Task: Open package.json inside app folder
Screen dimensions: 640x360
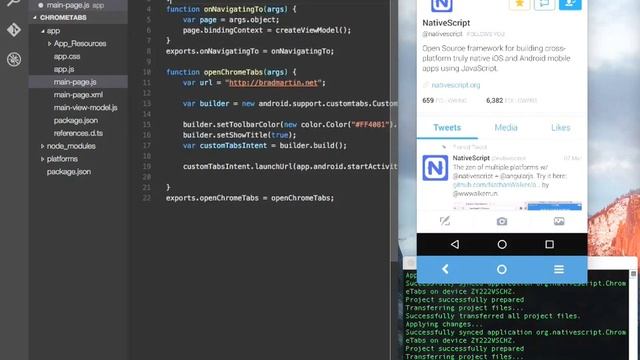Action: [x=76, y=120]
